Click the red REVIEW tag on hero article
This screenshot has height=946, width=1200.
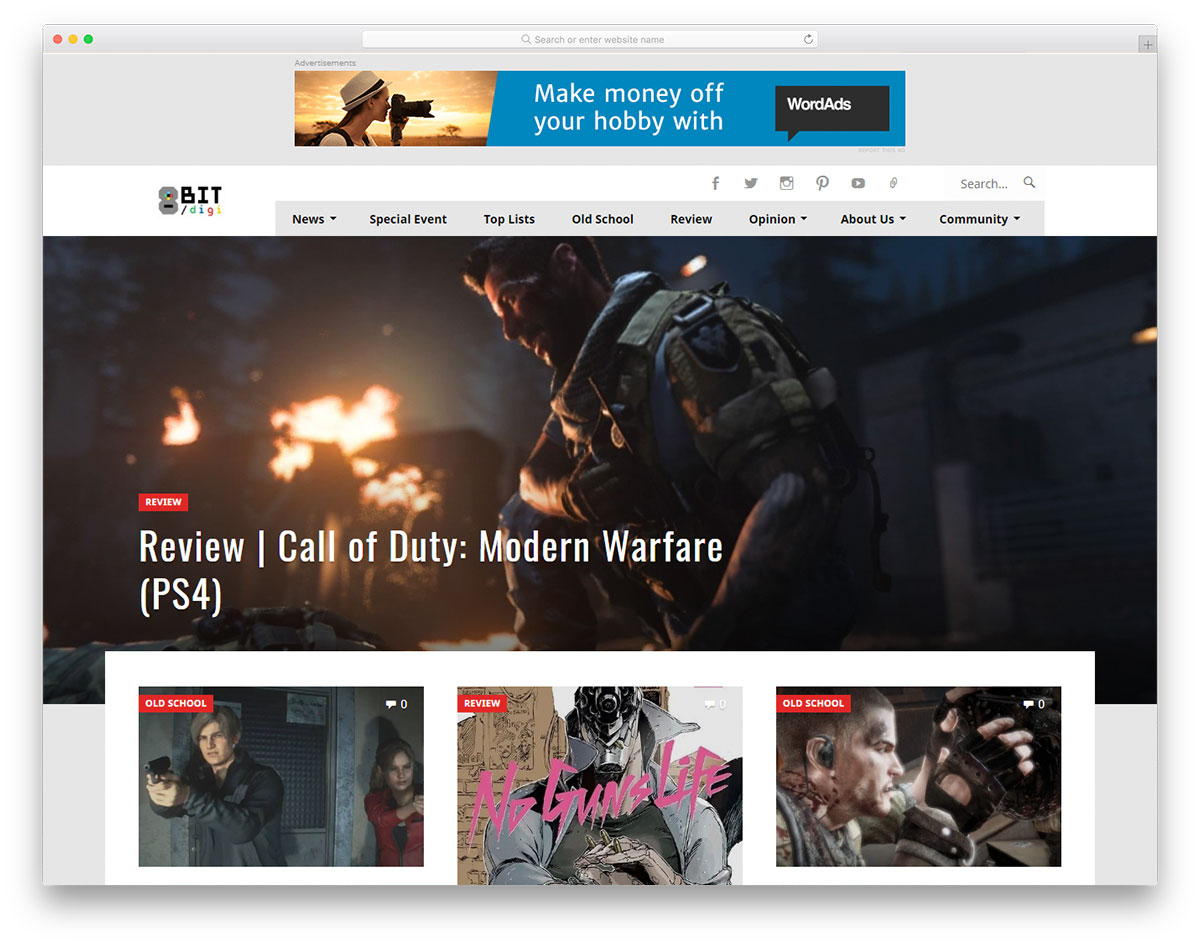pos(163,502)
